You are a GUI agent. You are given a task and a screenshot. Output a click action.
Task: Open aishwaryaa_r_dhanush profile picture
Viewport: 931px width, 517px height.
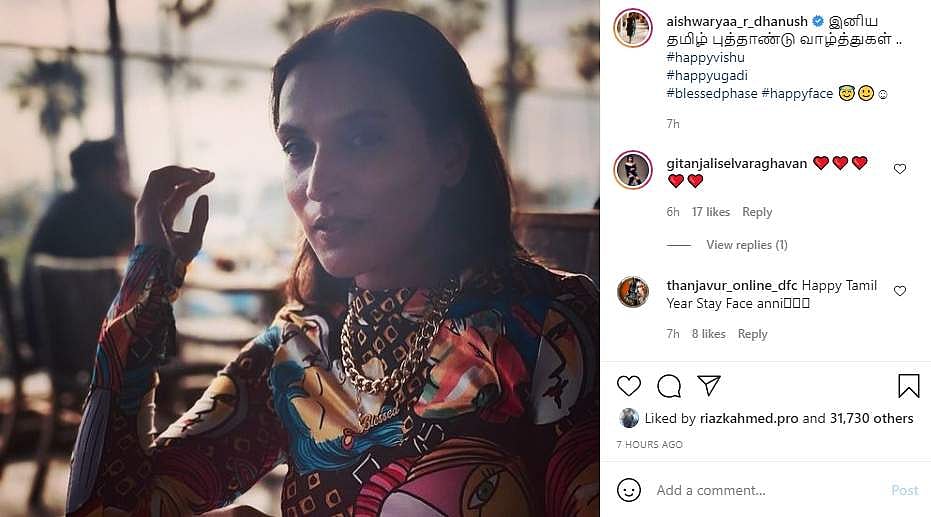[x=633, y=28]
